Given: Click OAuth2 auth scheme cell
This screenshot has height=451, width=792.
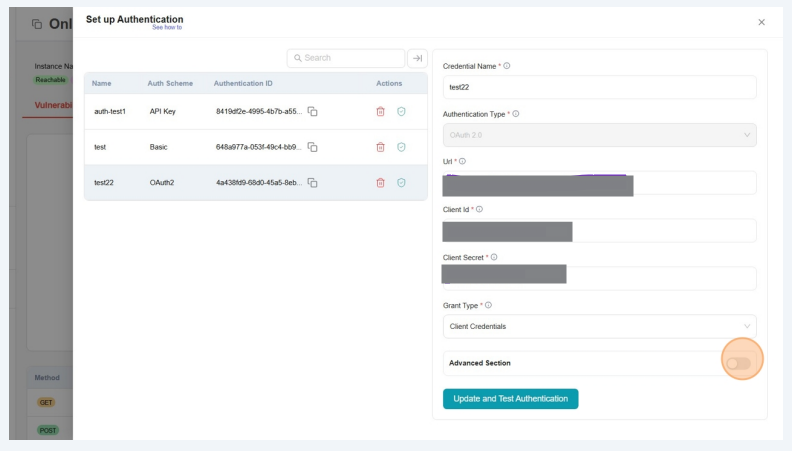Looking at the screenshot, I should coord(162,182).
